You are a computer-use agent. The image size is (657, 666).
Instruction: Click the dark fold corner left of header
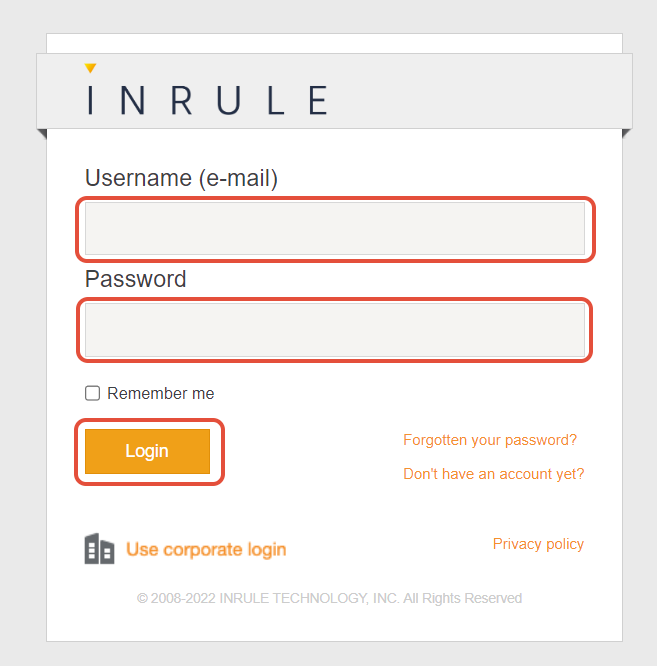tap(40, 133)
